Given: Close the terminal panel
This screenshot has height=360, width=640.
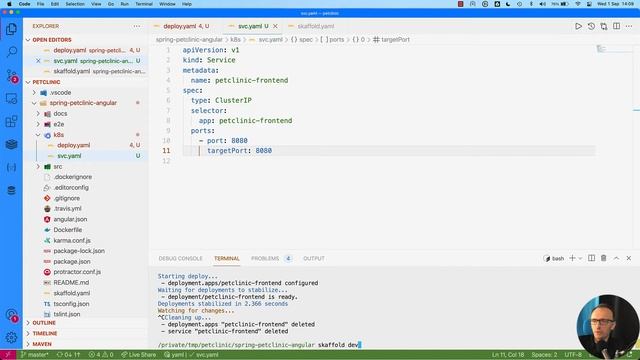Looking at the screenshot, I should (x=629, y=258).
